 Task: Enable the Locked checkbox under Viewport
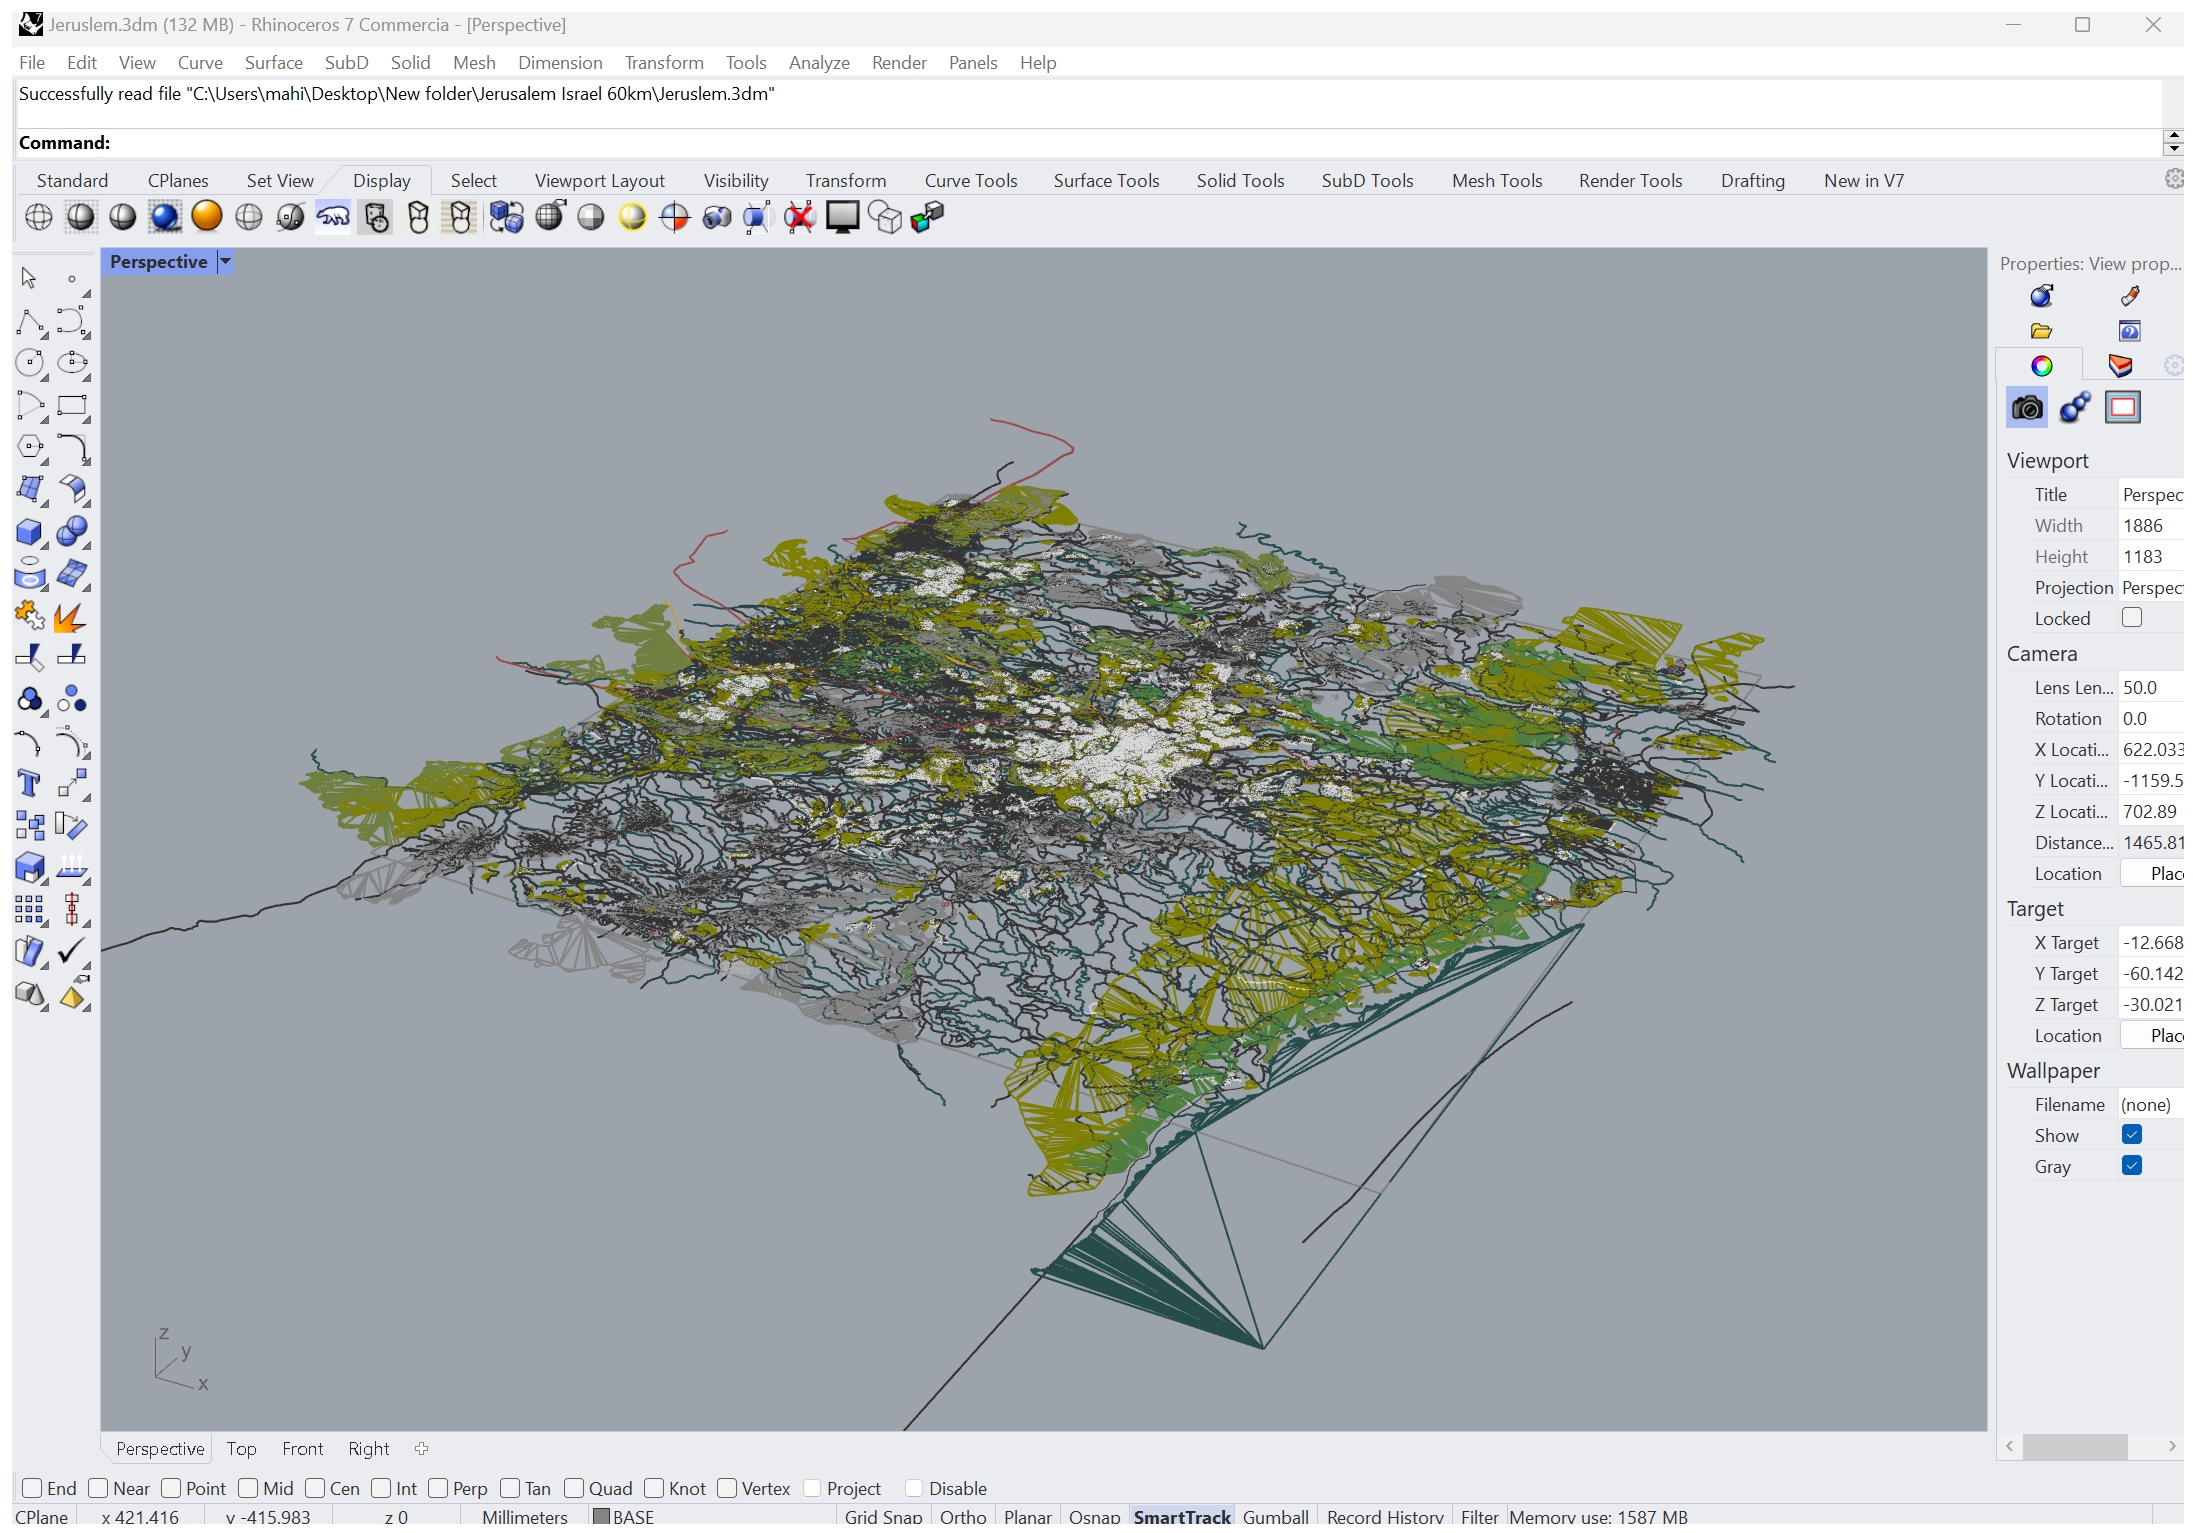(2133, 618)
